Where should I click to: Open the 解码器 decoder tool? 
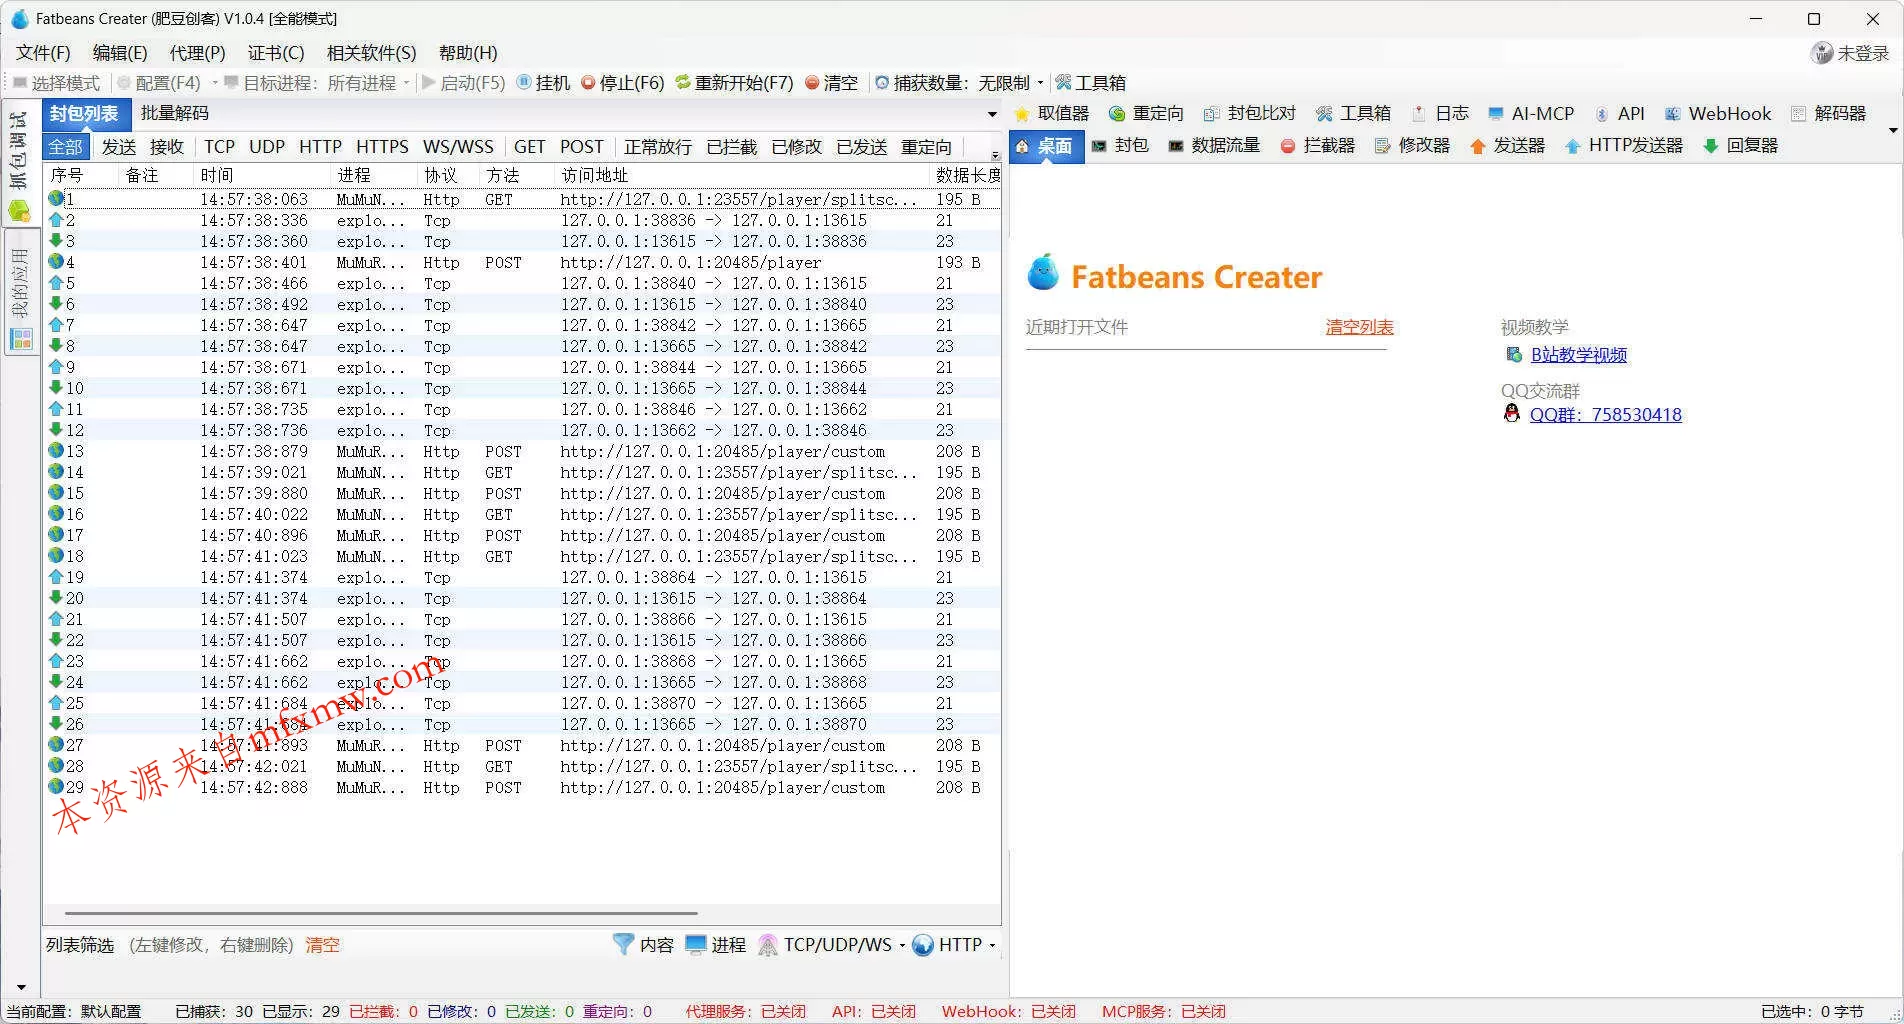[x=1829, y=114]
